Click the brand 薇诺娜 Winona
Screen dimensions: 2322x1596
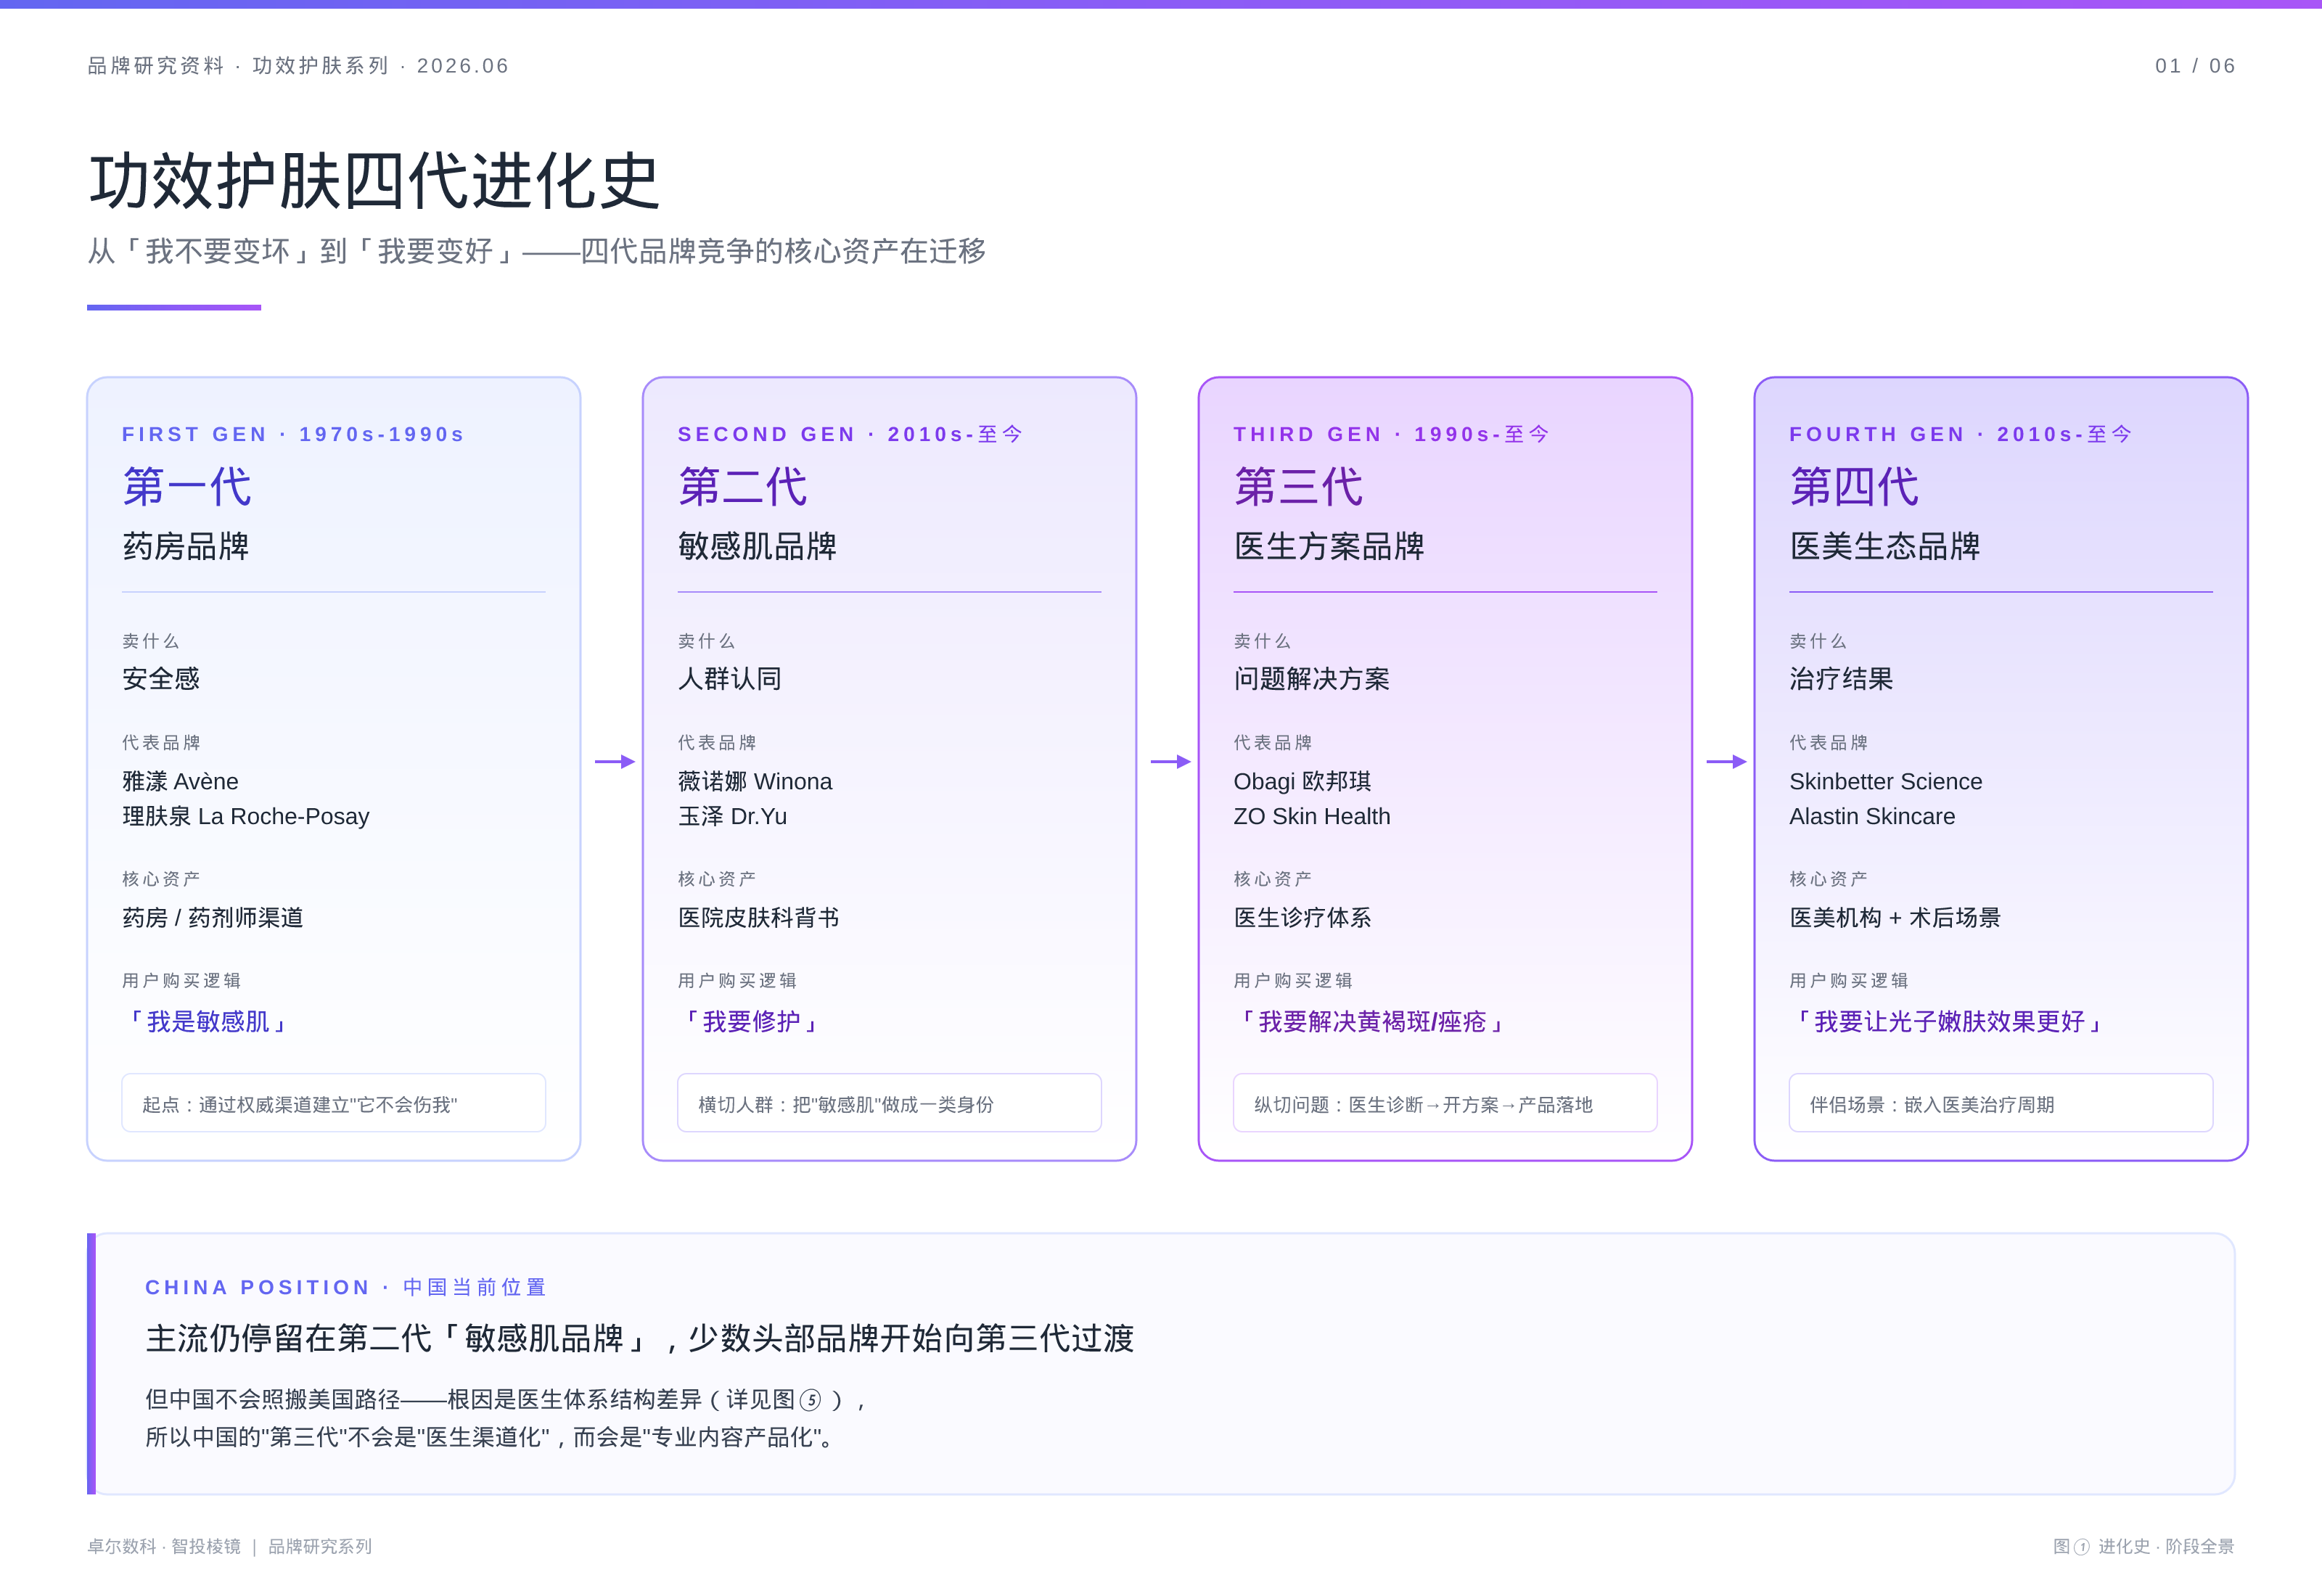tap(755, 781)
